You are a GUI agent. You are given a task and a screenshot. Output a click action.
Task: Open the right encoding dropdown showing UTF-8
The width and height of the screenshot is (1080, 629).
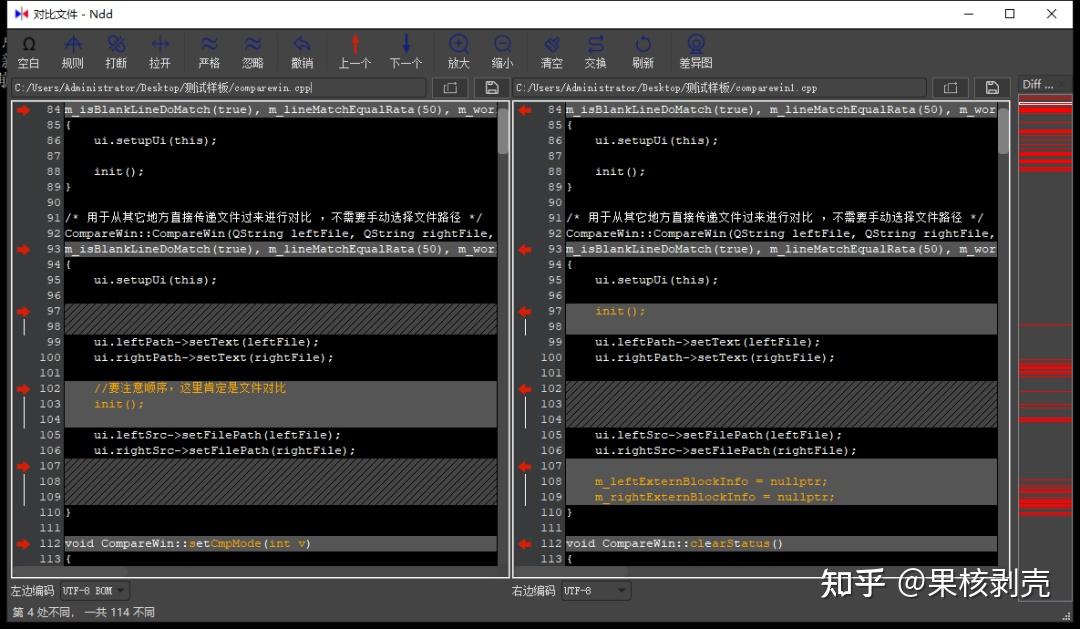coord(595,590)
